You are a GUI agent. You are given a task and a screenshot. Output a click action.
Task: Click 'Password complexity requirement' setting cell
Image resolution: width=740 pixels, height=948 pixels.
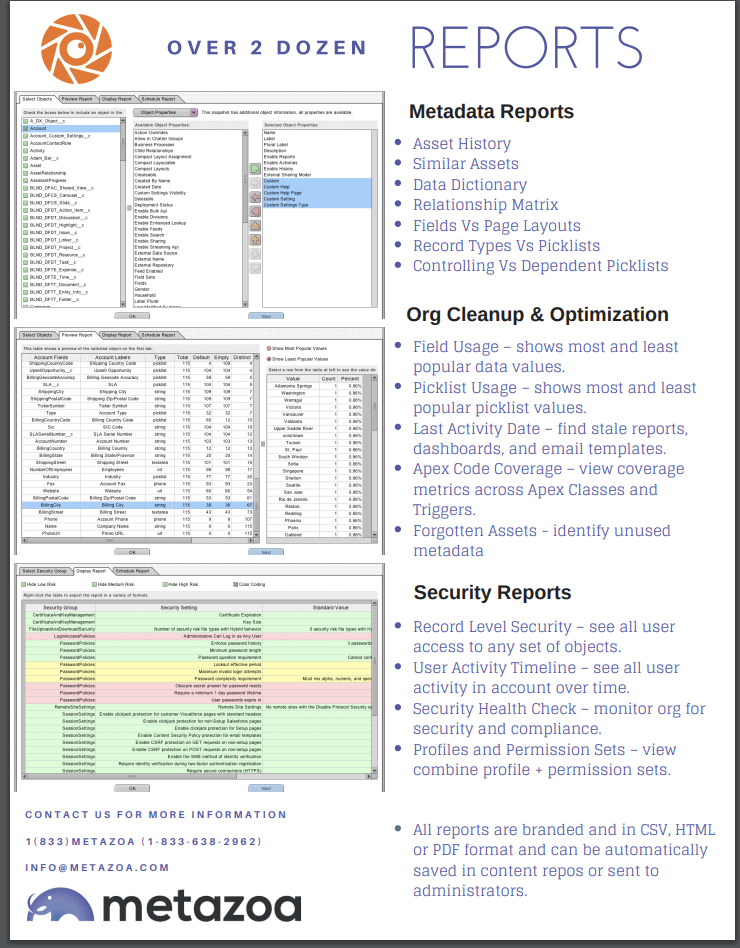(x=179, y=678)
